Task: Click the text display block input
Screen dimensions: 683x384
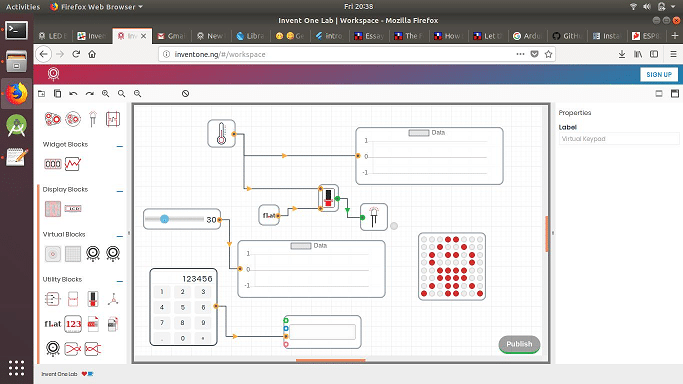Action: point(322,332)
